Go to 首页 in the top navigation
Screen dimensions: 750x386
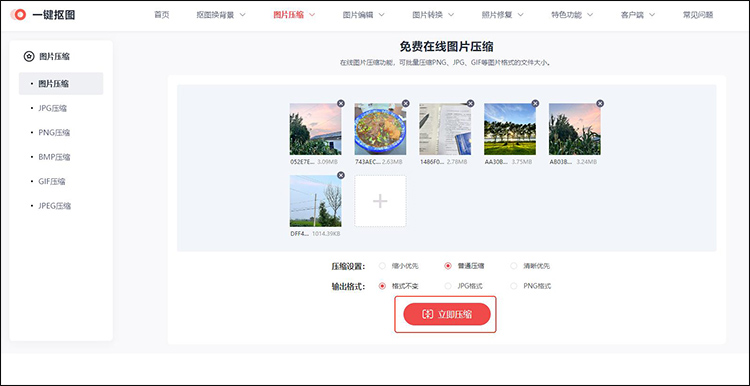162,15
